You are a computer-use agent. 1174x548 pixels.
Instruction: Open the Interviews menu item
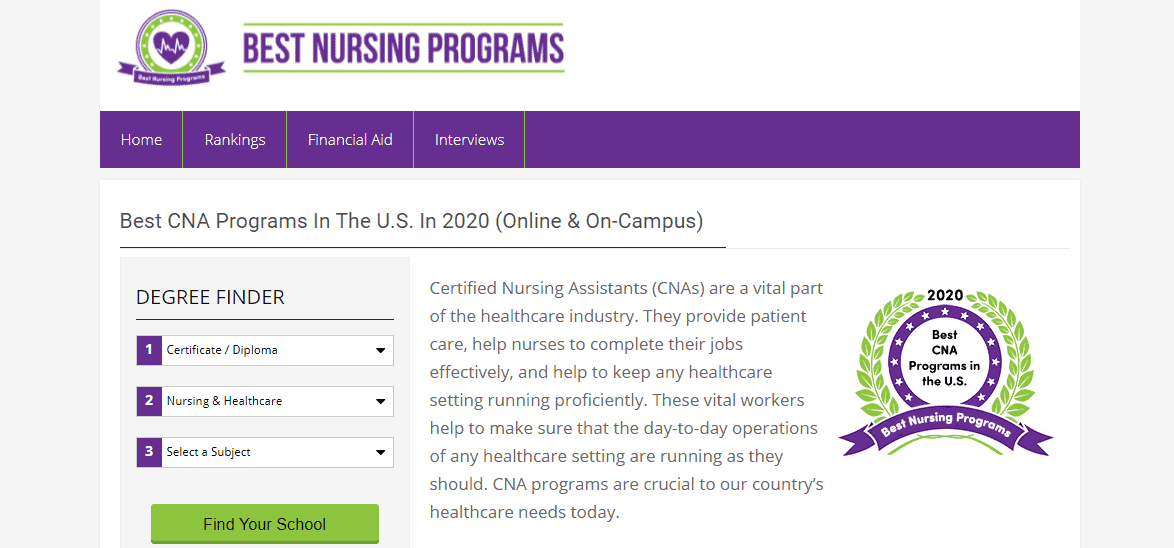(469, 140)
